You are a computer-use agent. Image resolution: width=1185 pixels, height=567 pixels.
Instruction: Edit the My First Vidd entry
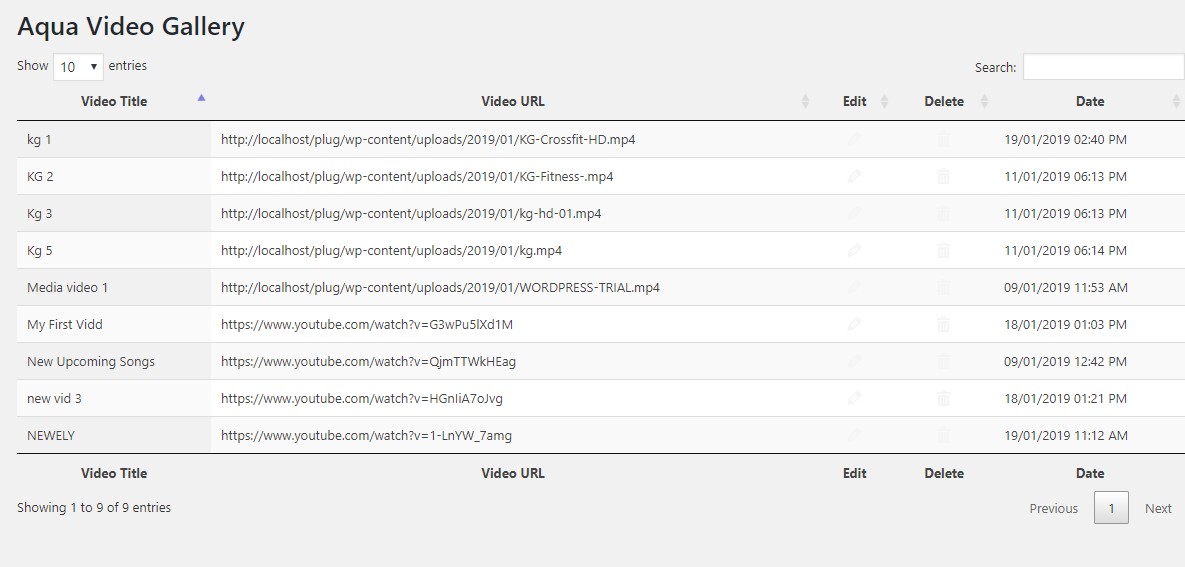coord(854,325)
